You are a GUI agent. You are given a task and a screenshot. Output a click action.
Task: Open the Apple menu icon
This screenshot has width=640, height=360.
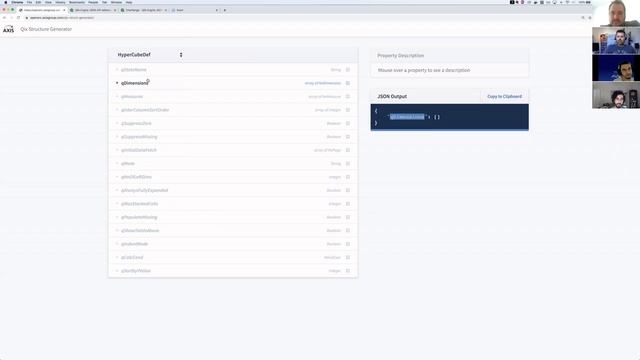click(x=6, y=2)
